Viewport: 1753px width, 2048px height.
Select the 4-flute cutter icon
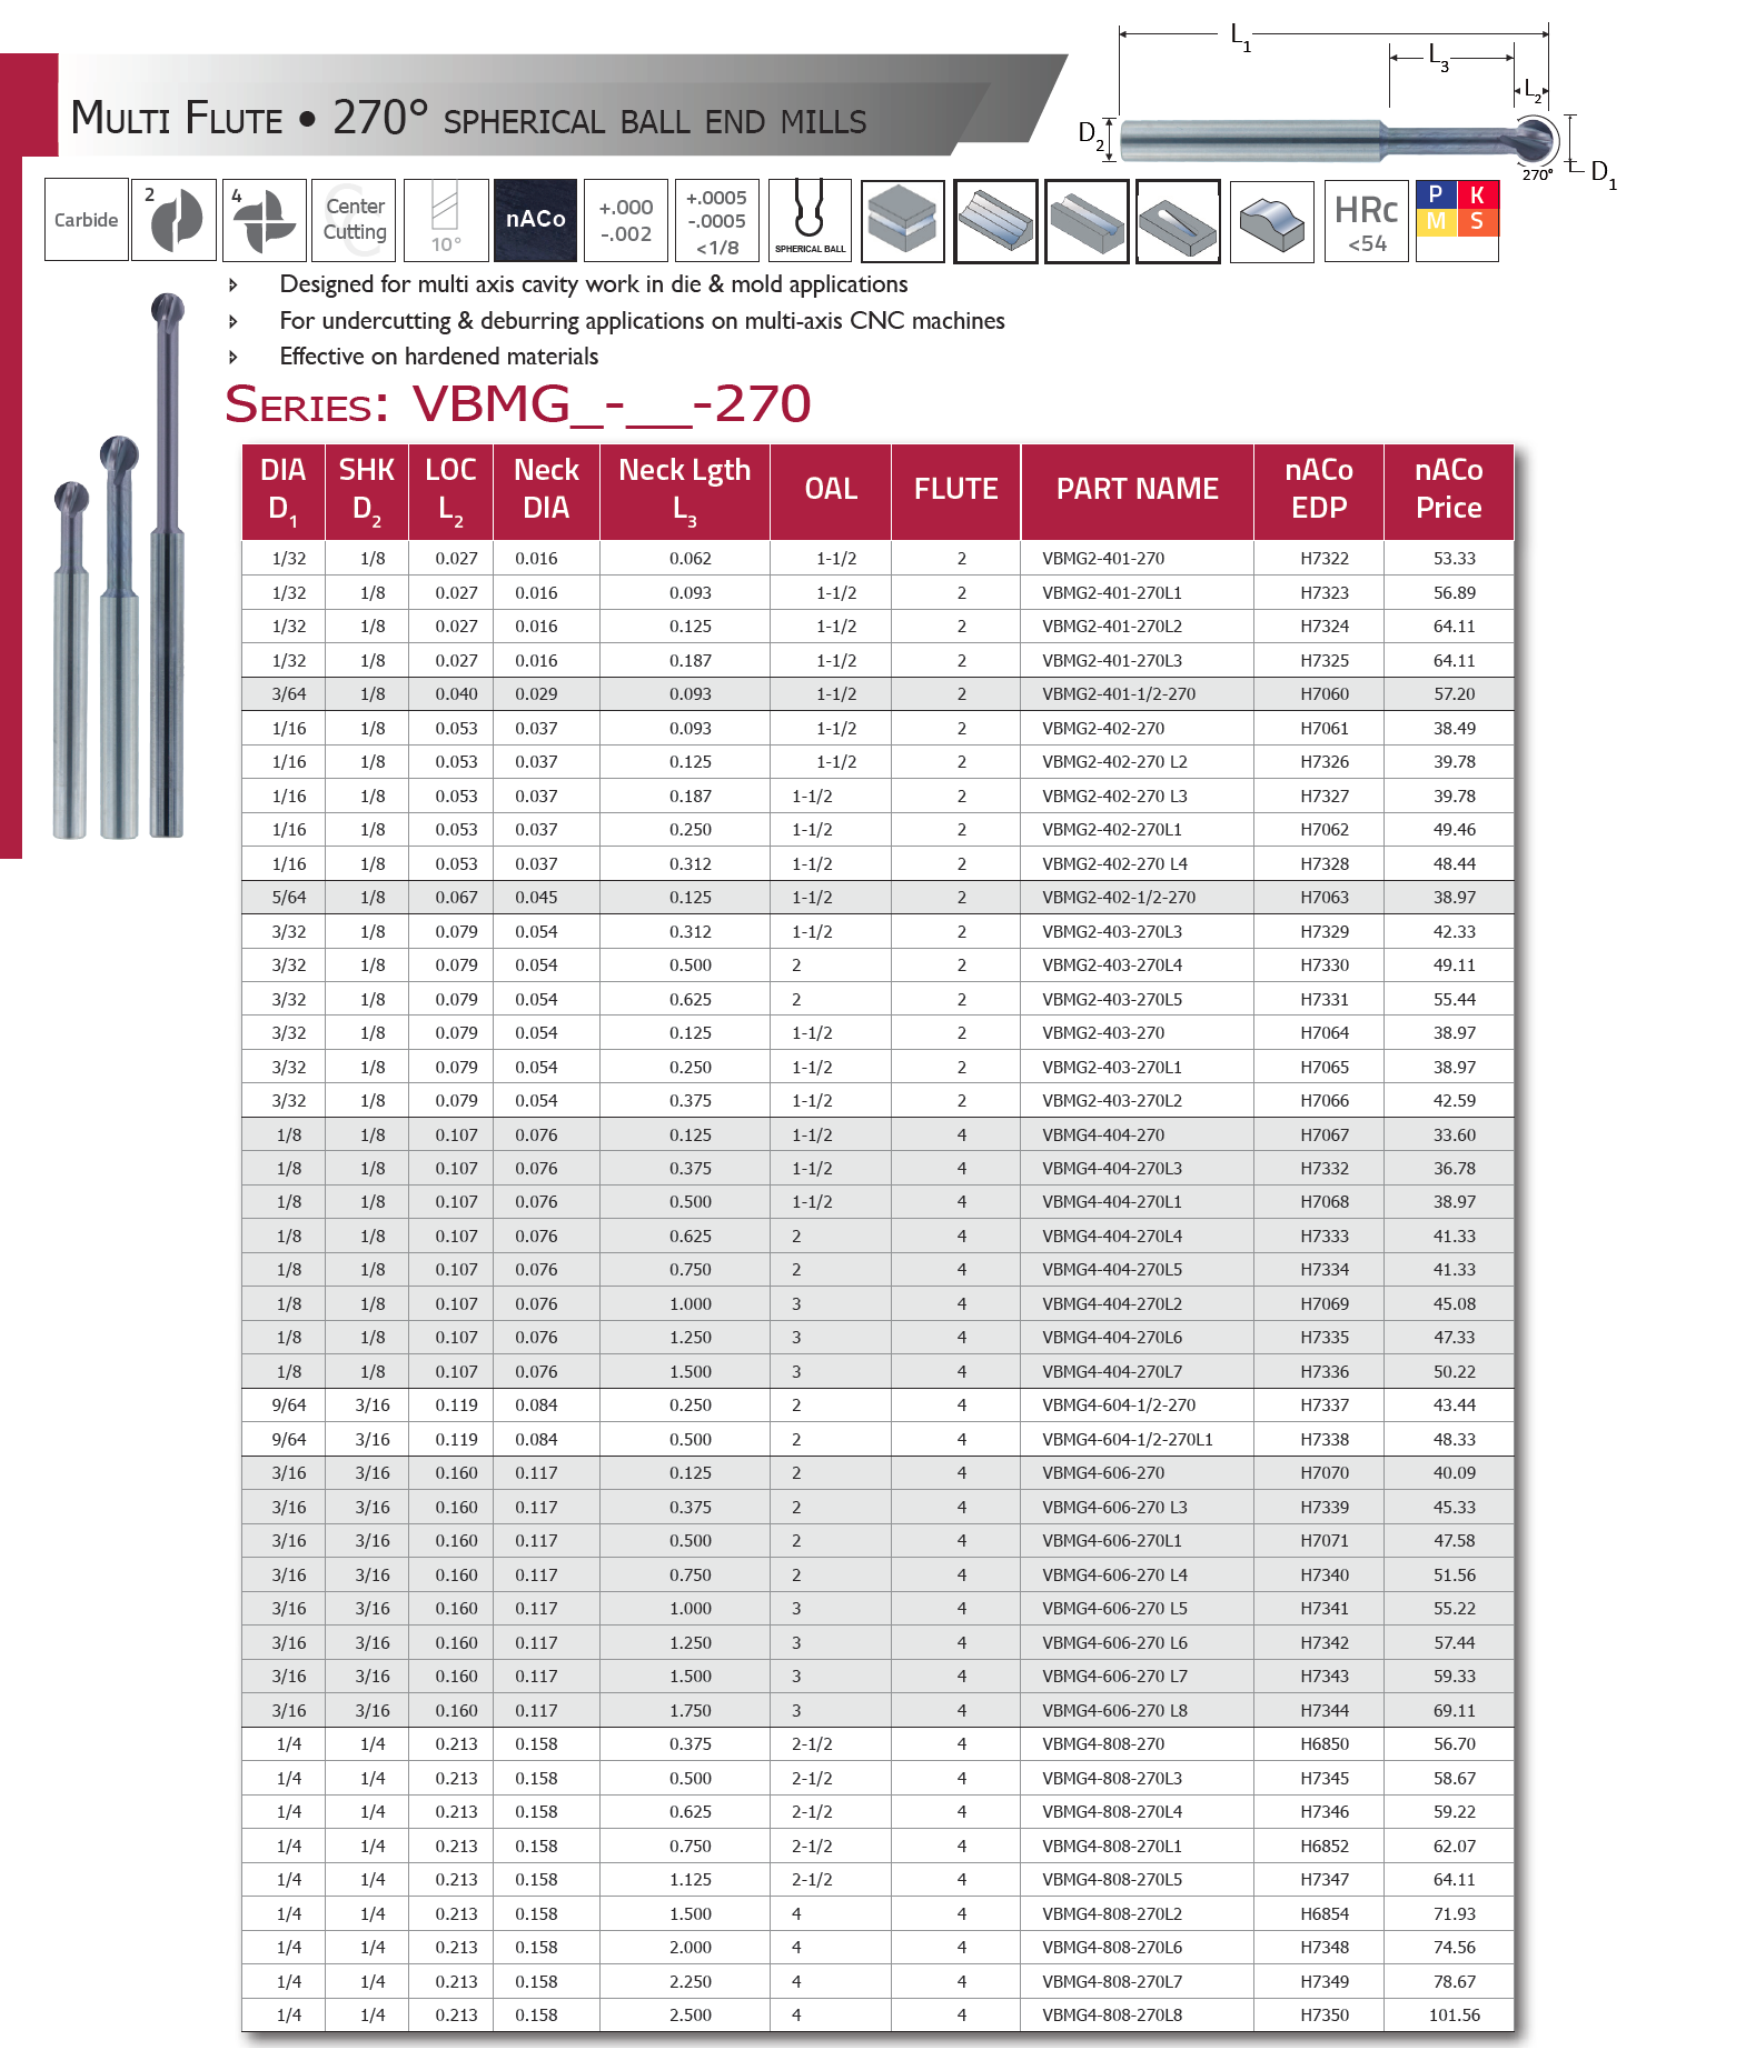(264, 220)
